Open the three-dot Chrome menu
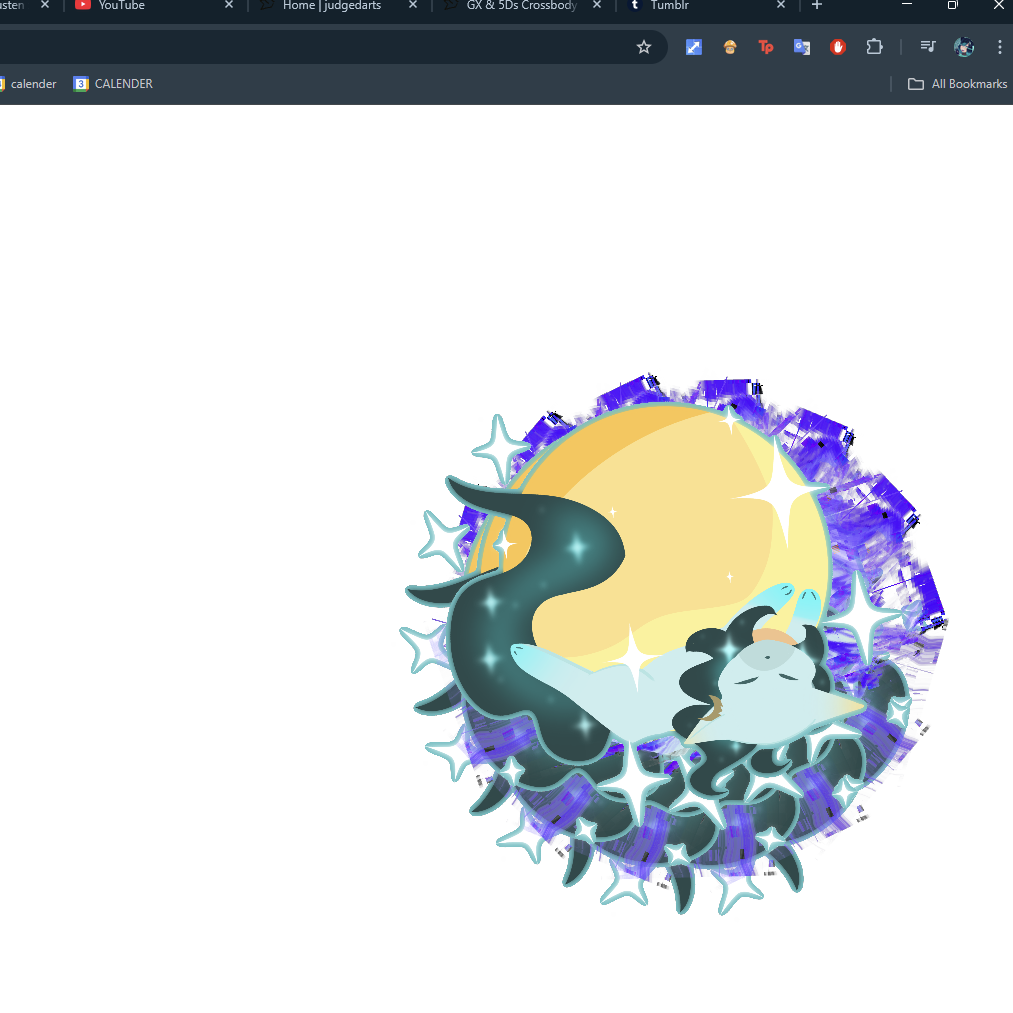The image size is (1013, 1013). (x=1000, y=47)
